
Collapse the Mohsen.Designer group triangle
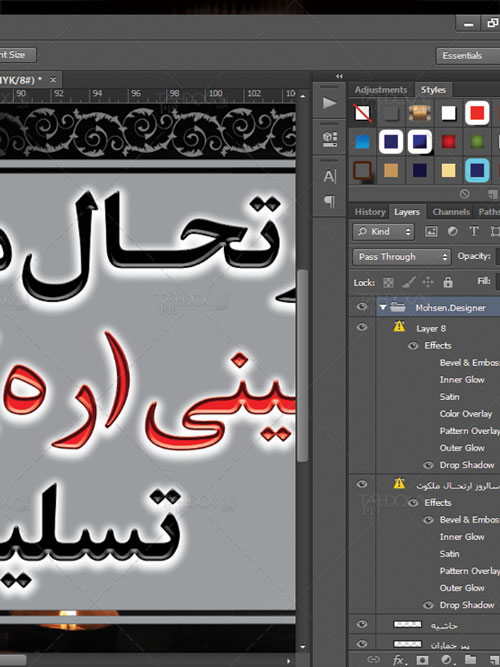click(383, 307)
